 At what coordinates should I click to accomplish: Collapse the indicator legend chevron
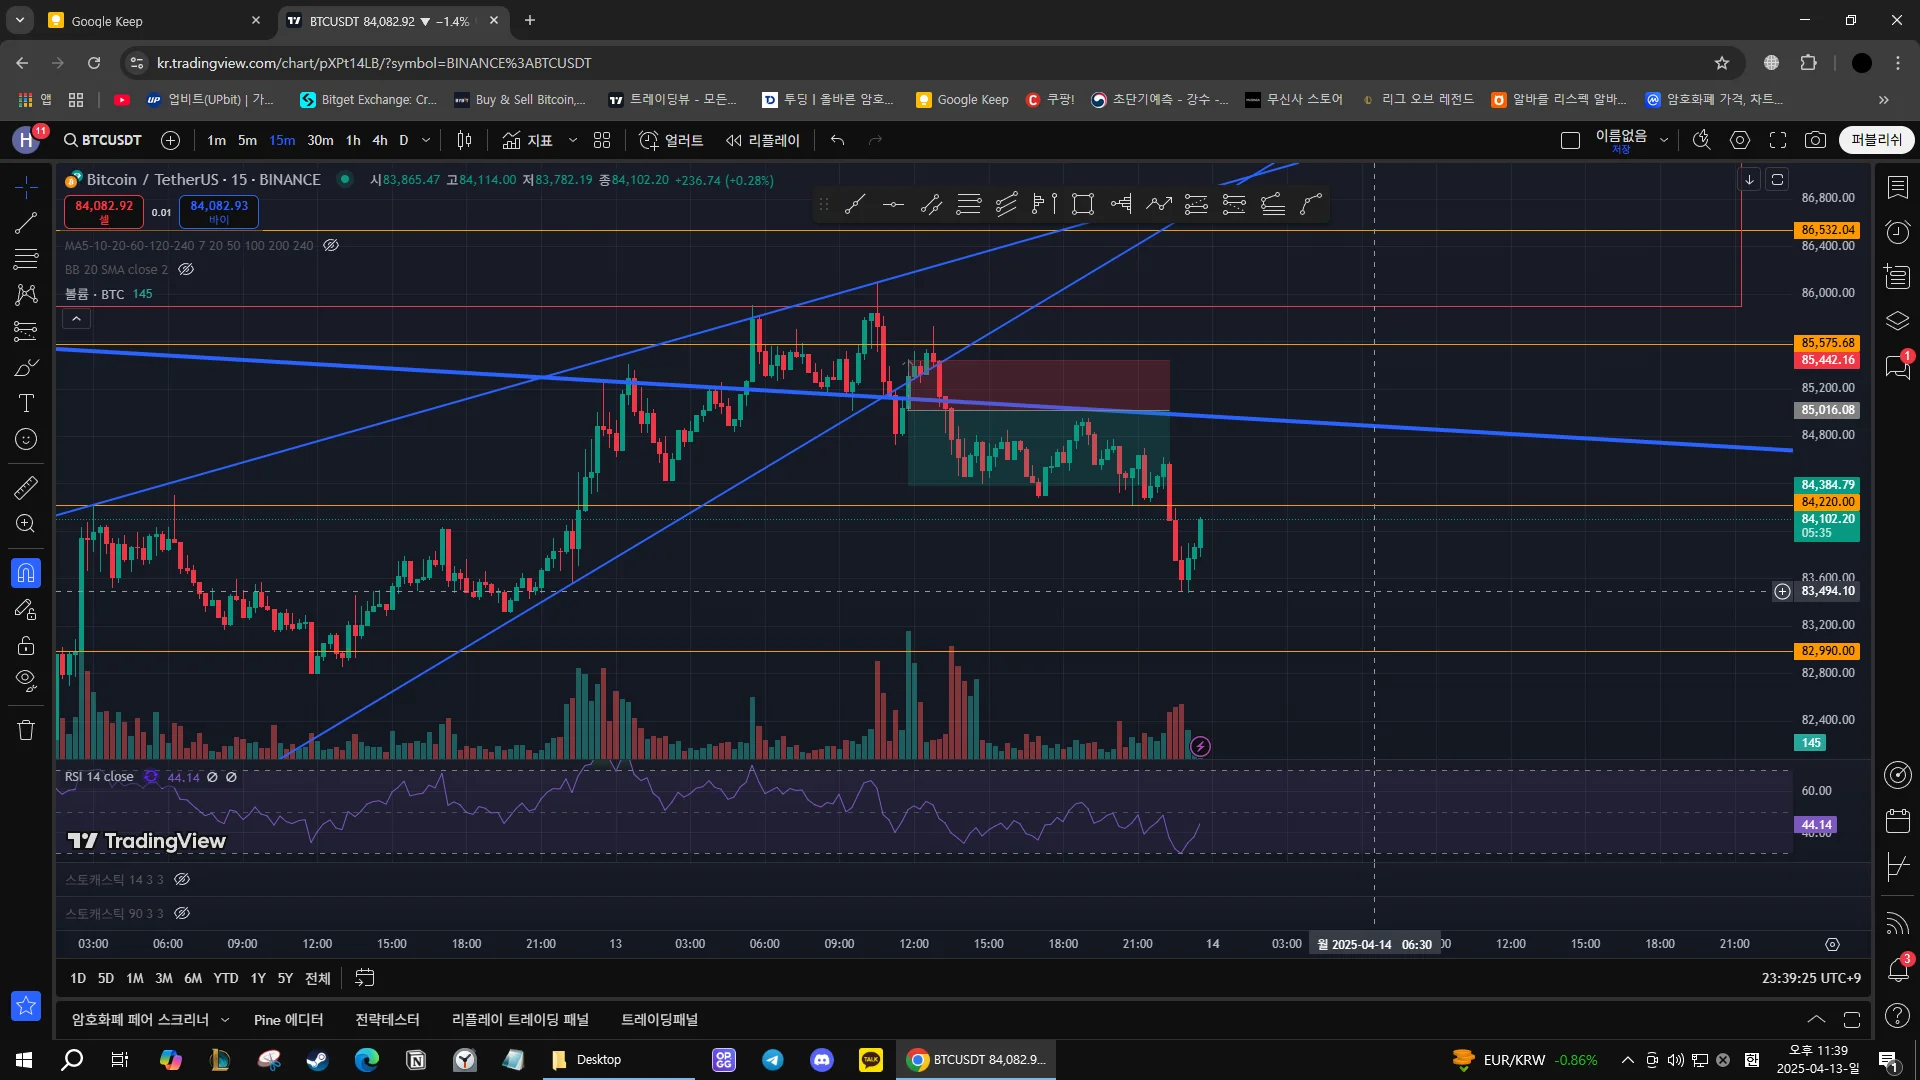76,319
